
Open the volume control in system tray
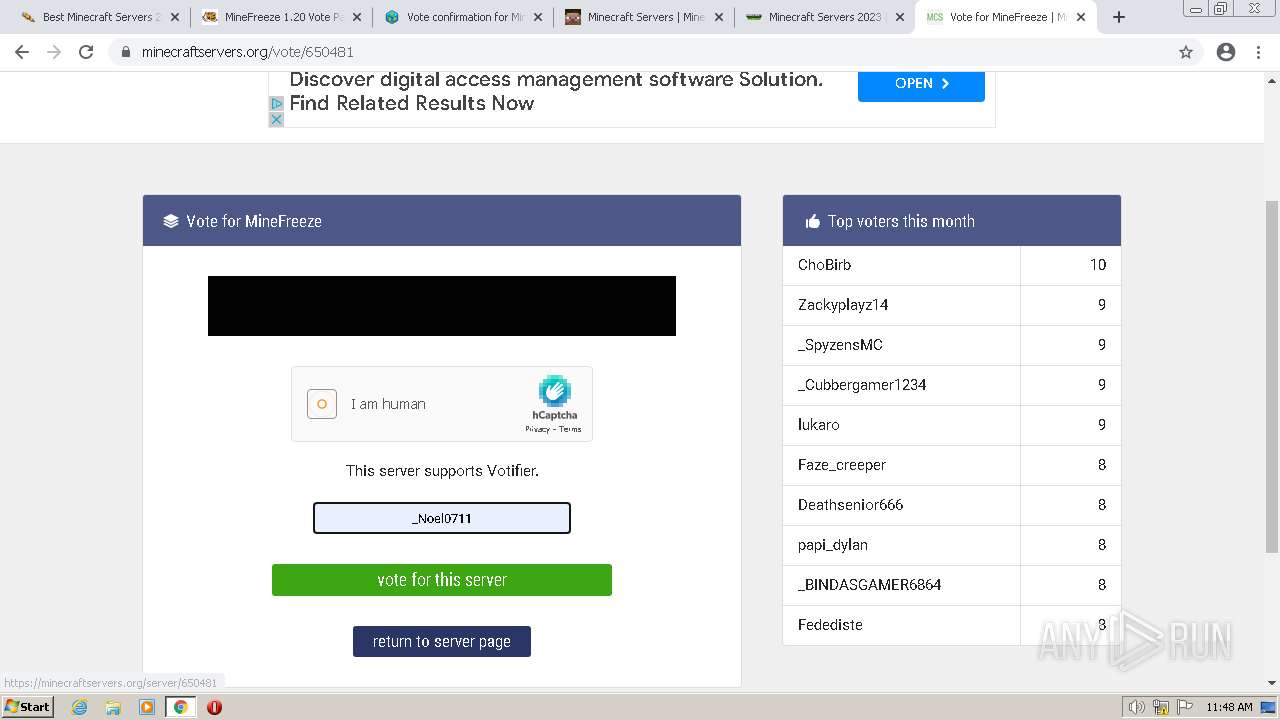(1137, 707)
